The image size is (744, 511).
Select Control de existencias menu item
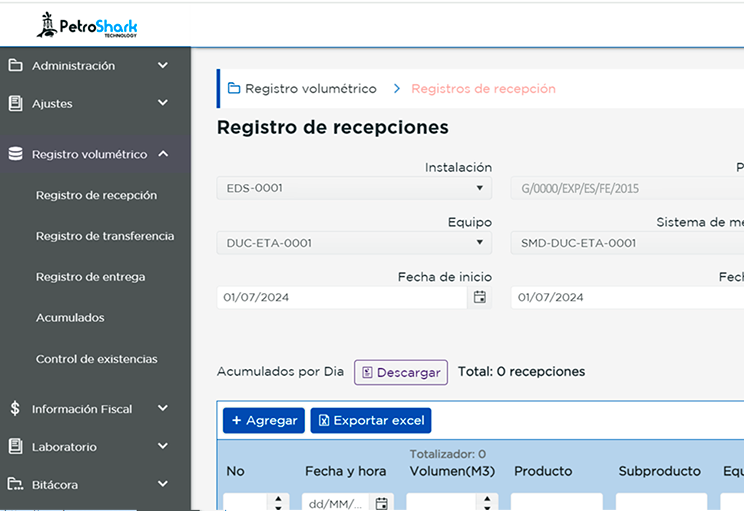coord(96,359)
